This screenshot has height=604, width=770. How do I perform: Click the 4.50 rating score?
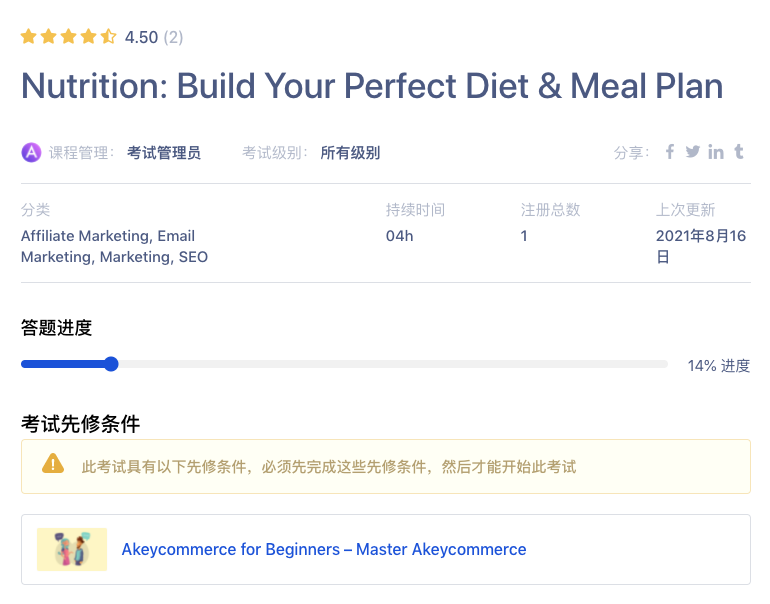pos(141,38)
